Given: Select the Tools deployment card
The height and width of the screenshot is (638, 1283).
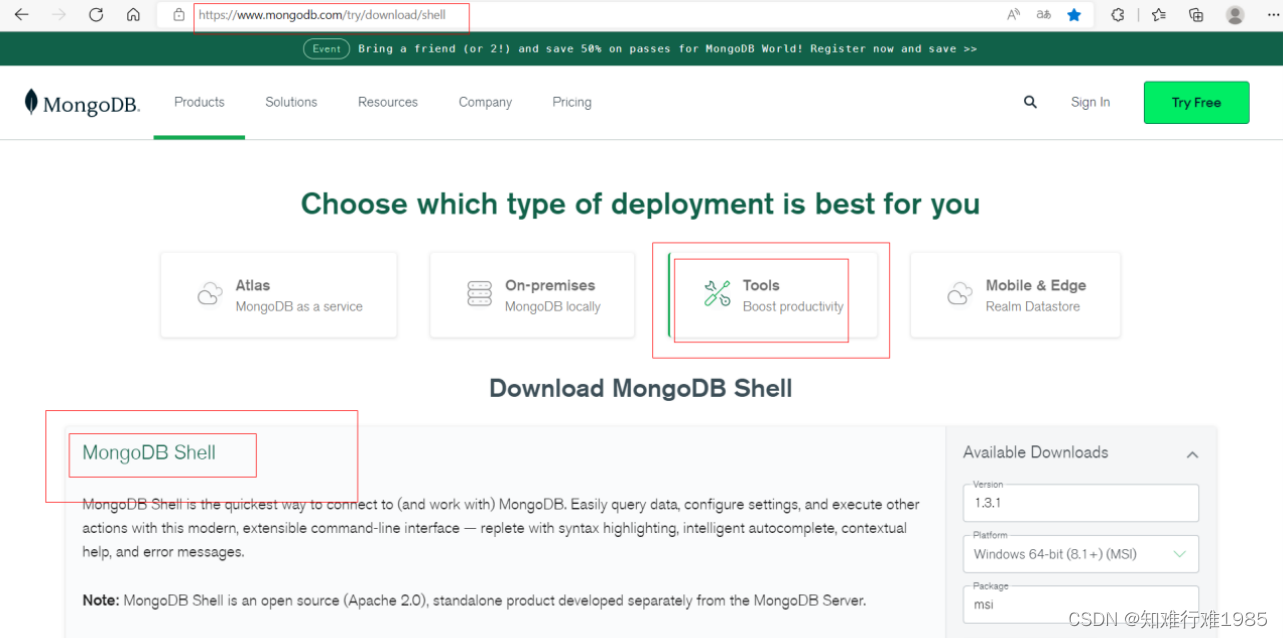Looking at the screenshot, I should coord(772,295).
